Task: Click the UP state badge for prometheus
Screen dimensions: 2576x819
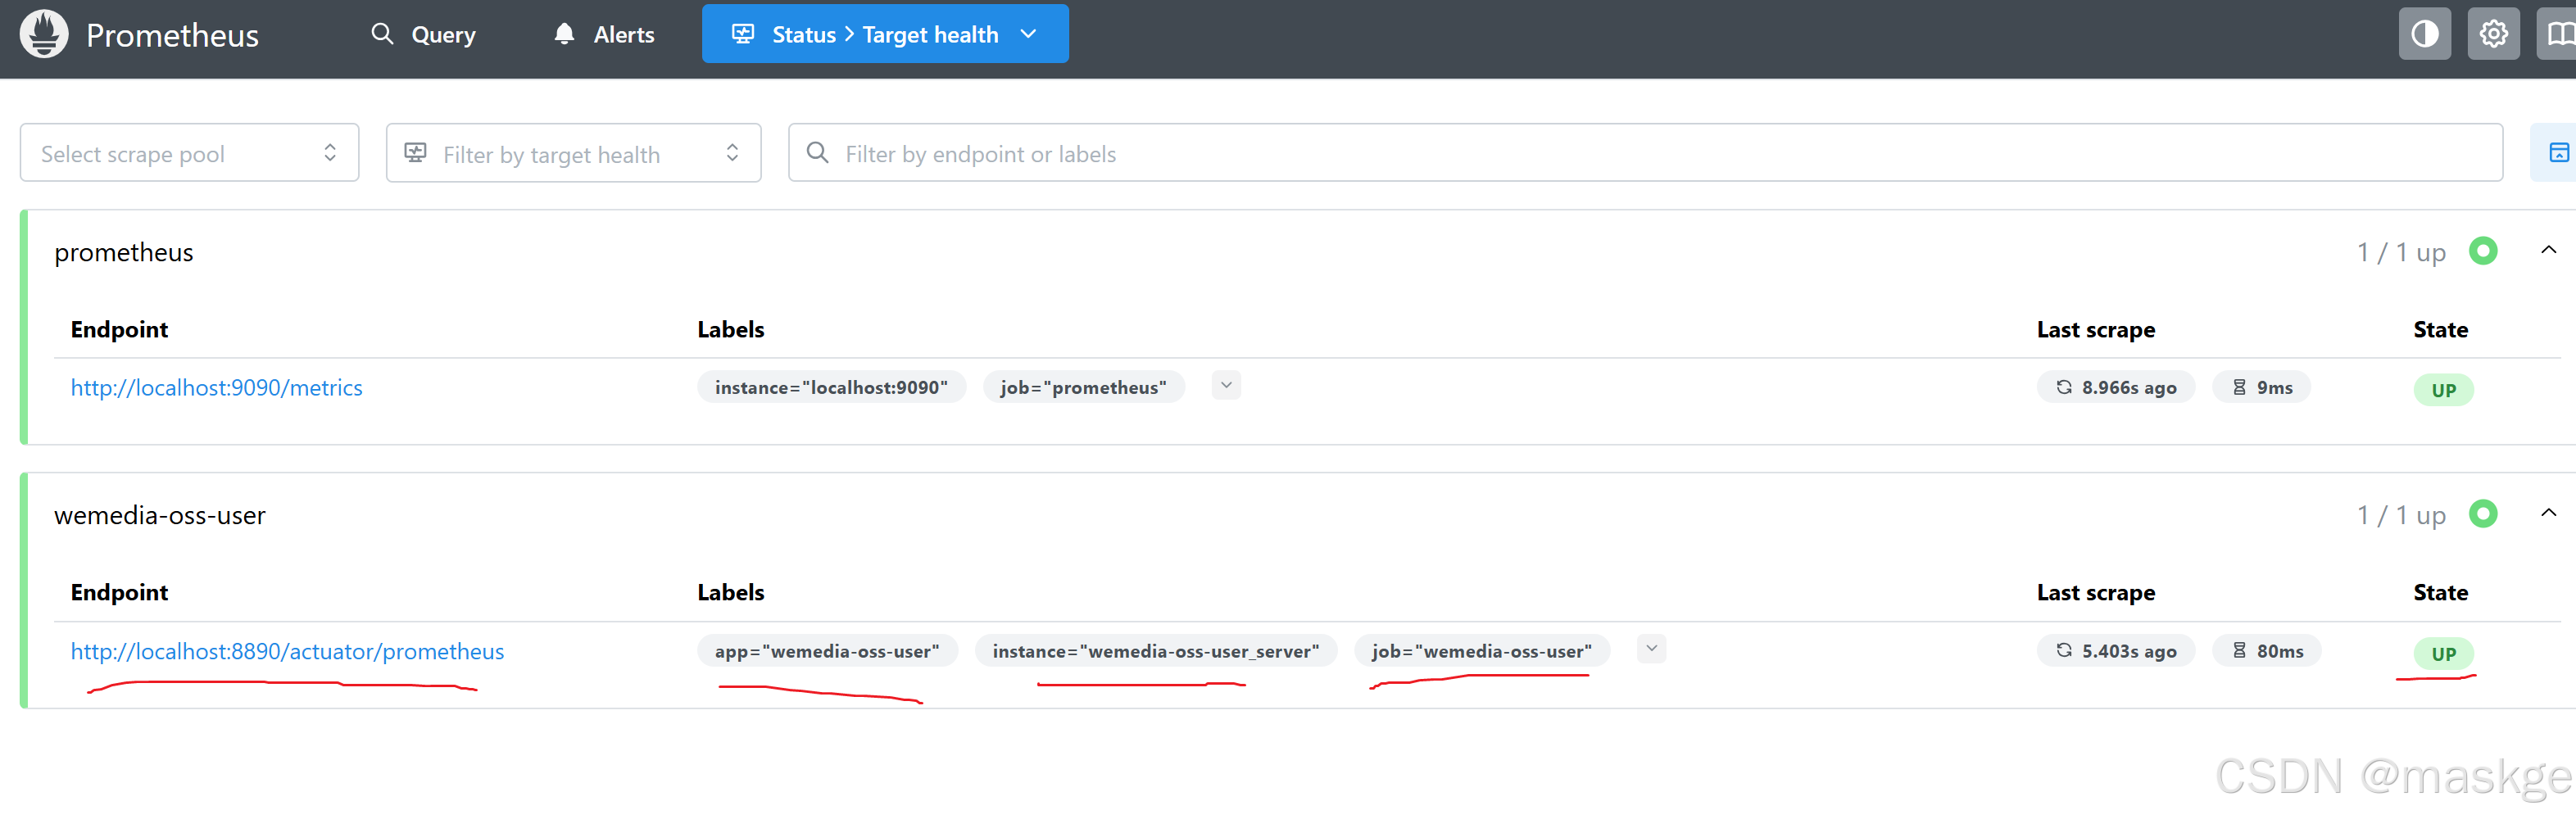Action: tap(2443, 390)
